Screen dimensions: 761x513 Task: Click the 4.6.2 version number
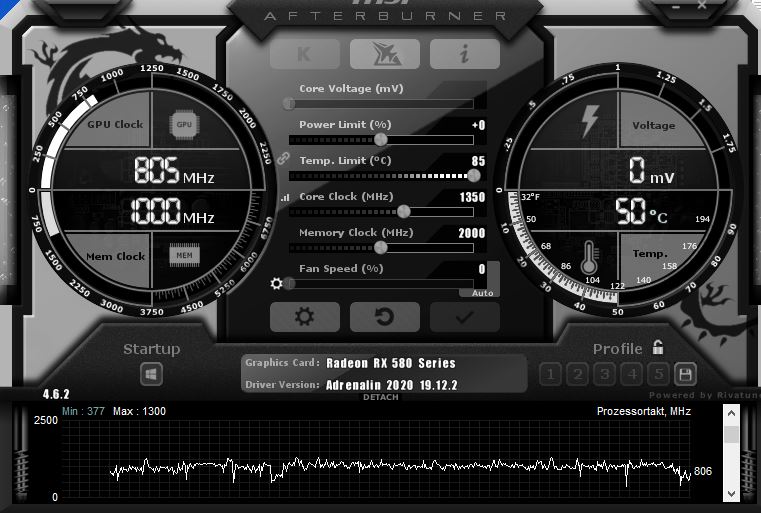click(x=56, y=394)
